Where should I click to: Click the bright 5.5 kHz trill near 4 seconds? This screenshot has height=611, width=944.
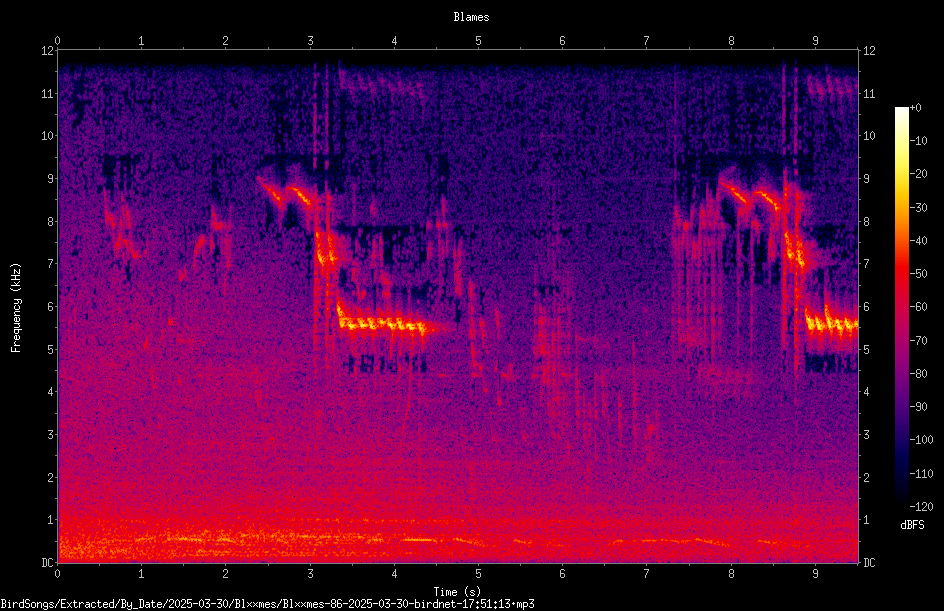(385, 324)
